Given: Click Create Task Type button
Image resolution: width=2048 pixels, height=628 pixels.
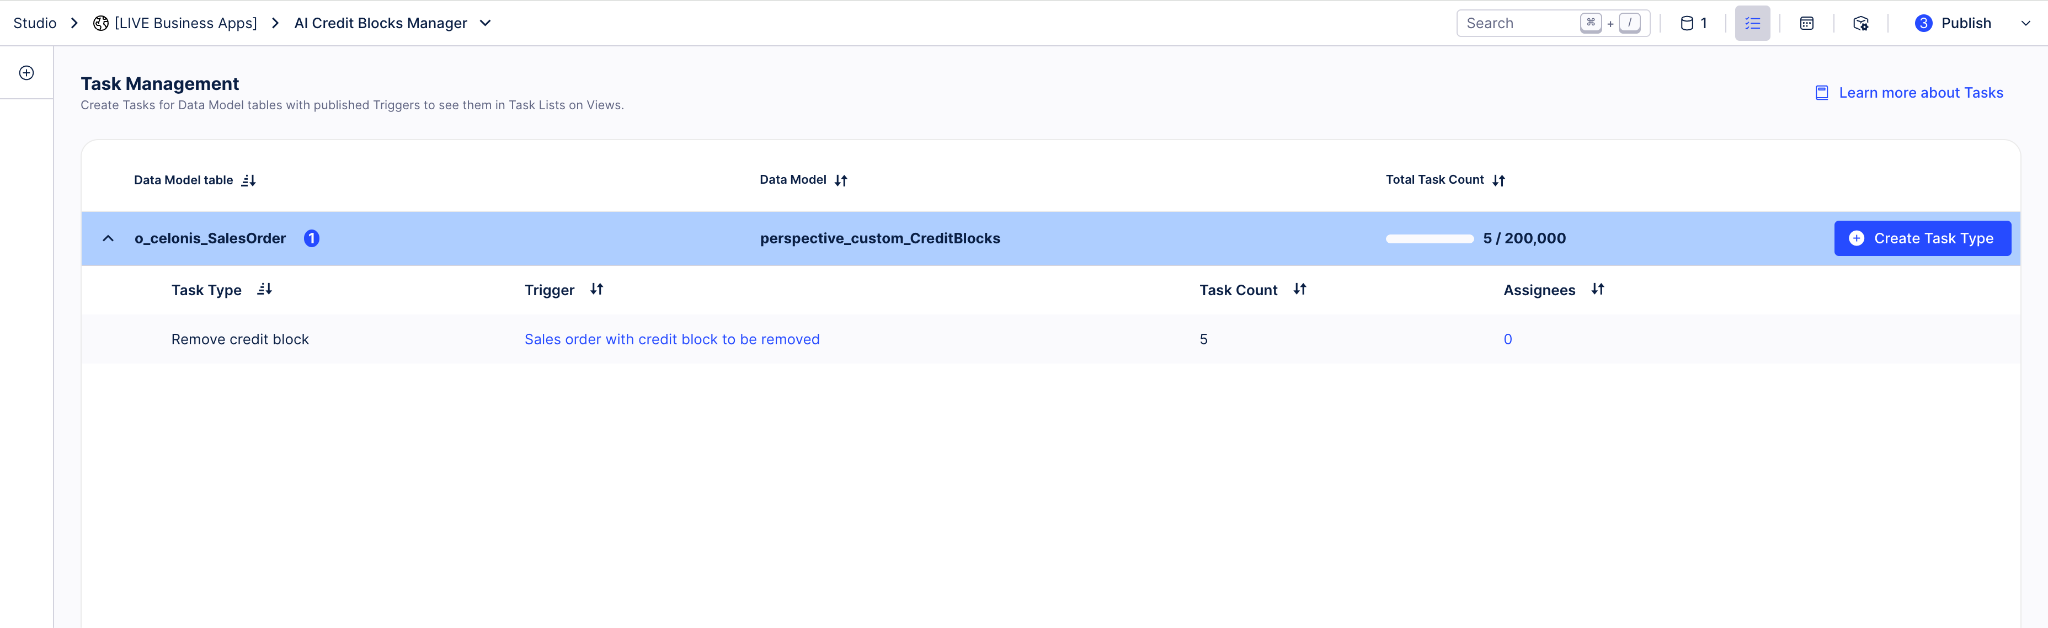Looking at the screenshot, I should (1922, 238).
